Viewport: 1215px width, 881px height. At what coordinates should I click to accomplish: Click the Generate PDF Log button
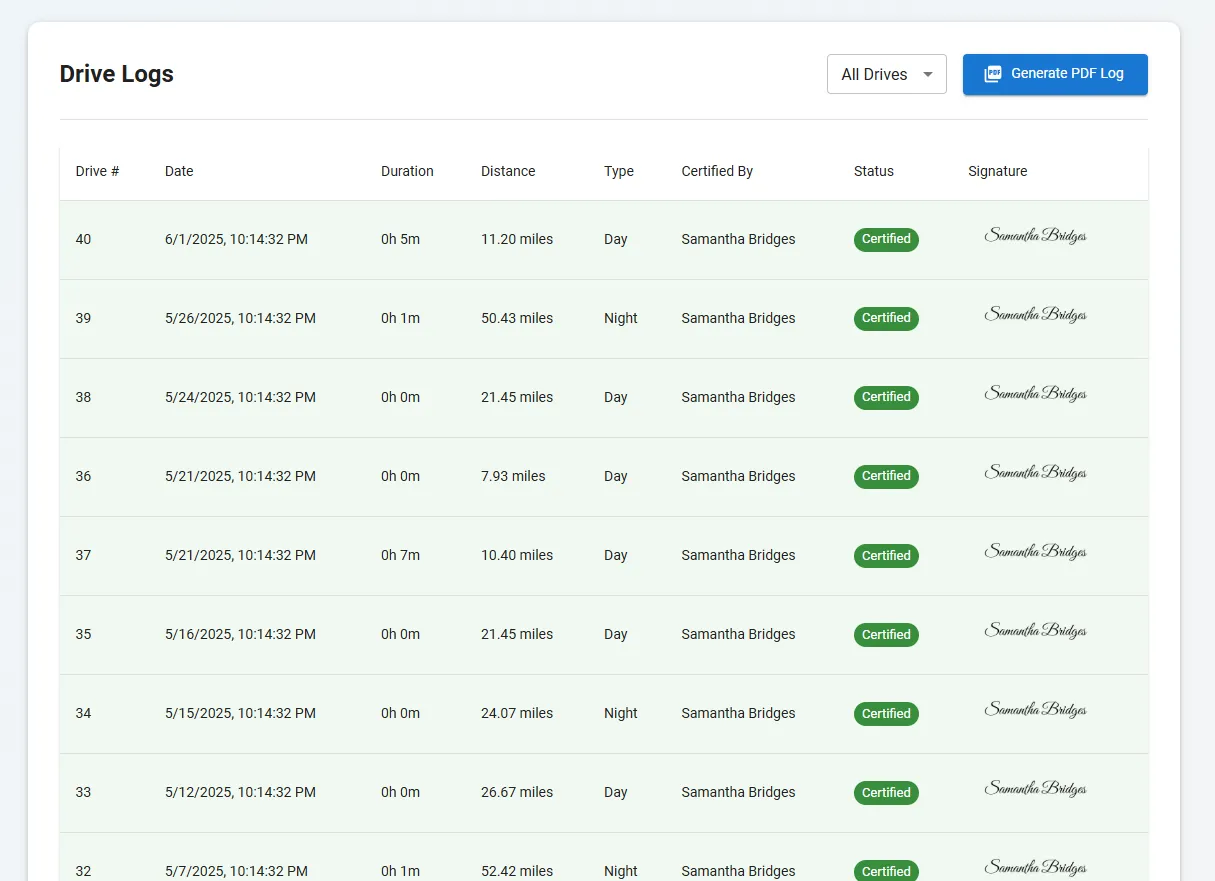(1054, 74)
